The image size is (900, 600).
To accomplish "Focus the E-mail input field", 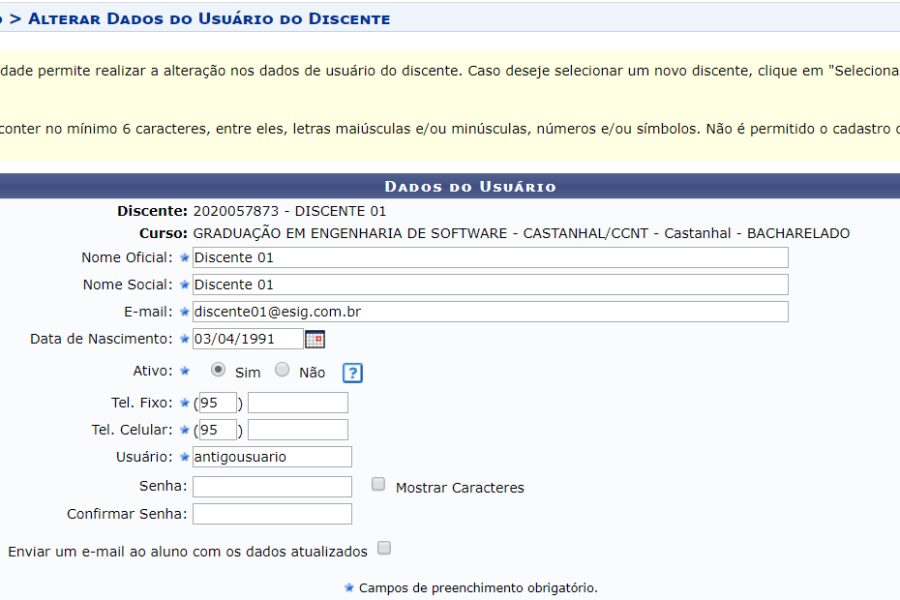I will [x=490, y=312].
